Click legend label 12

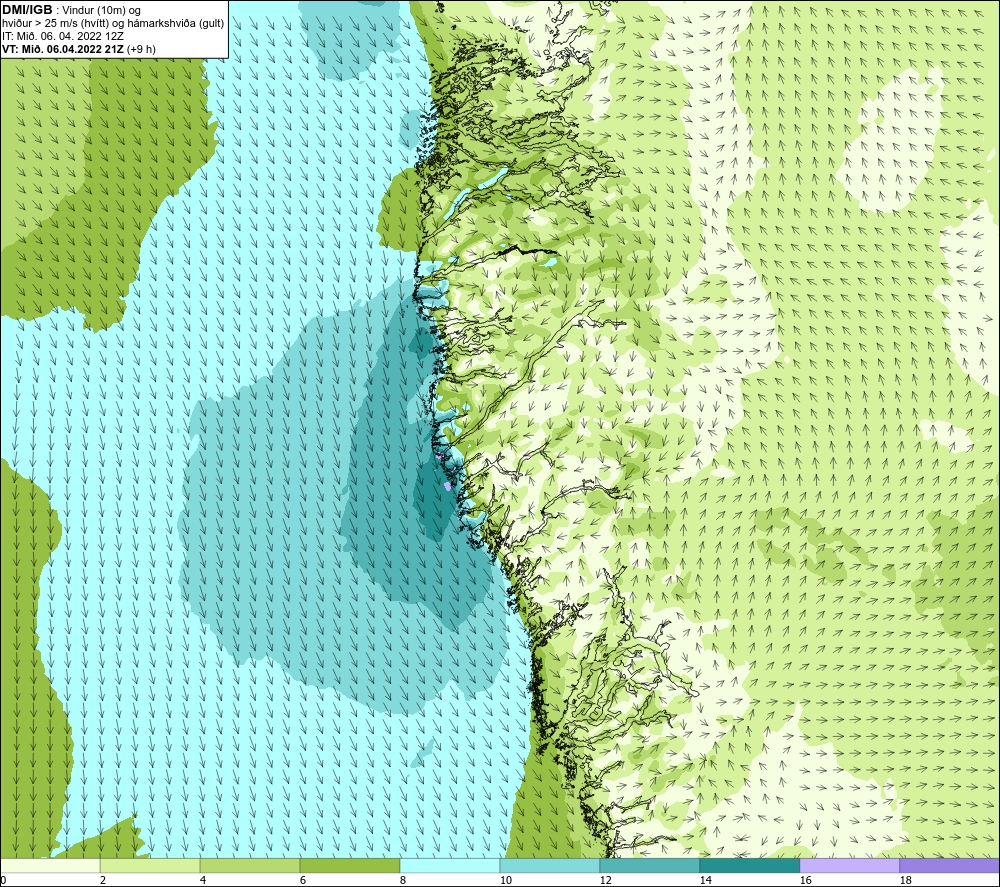605,881
